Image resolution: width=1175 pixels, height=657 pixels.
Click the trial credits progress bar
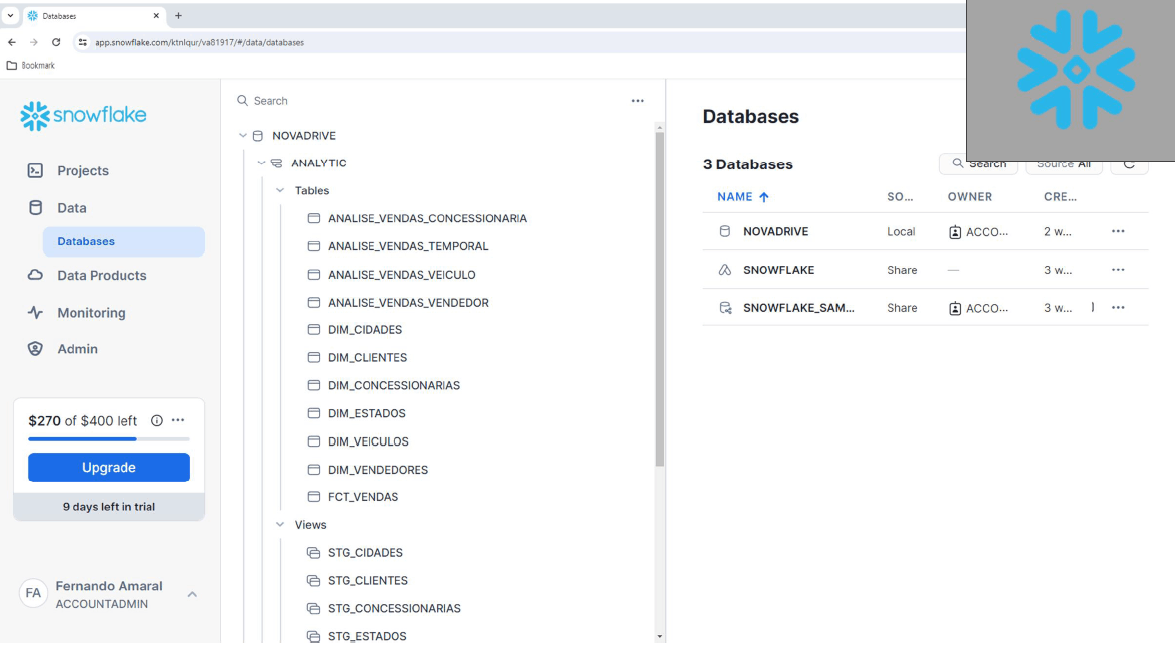tap(109, 438)
